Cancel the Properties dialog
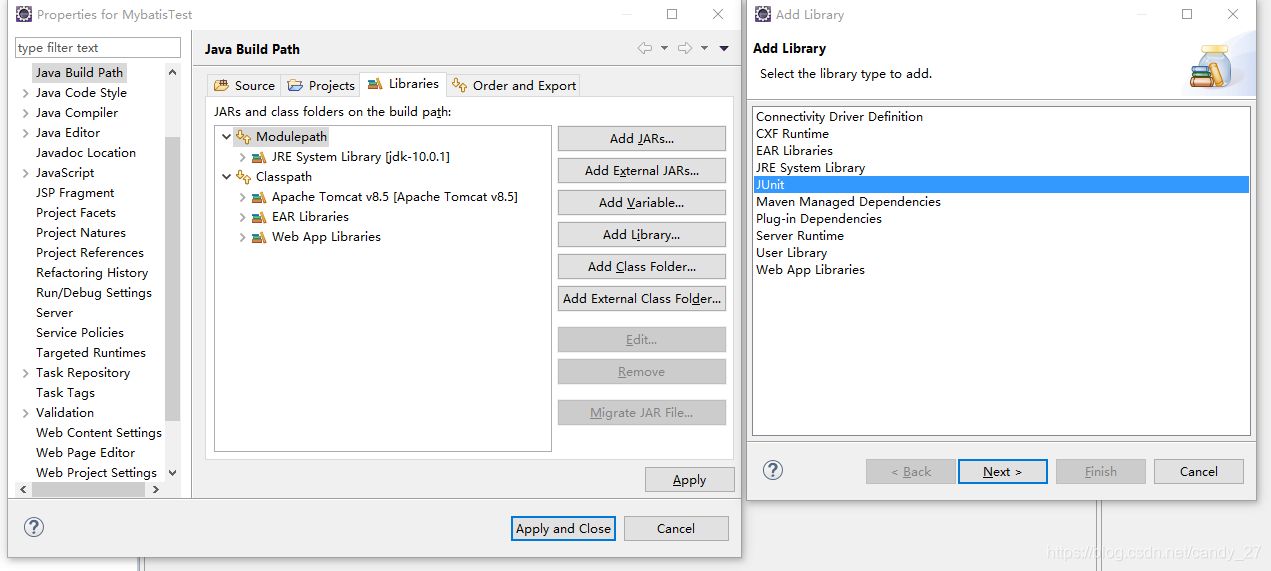This screenshot has height=571, width=1271. (x=676, y=529)
